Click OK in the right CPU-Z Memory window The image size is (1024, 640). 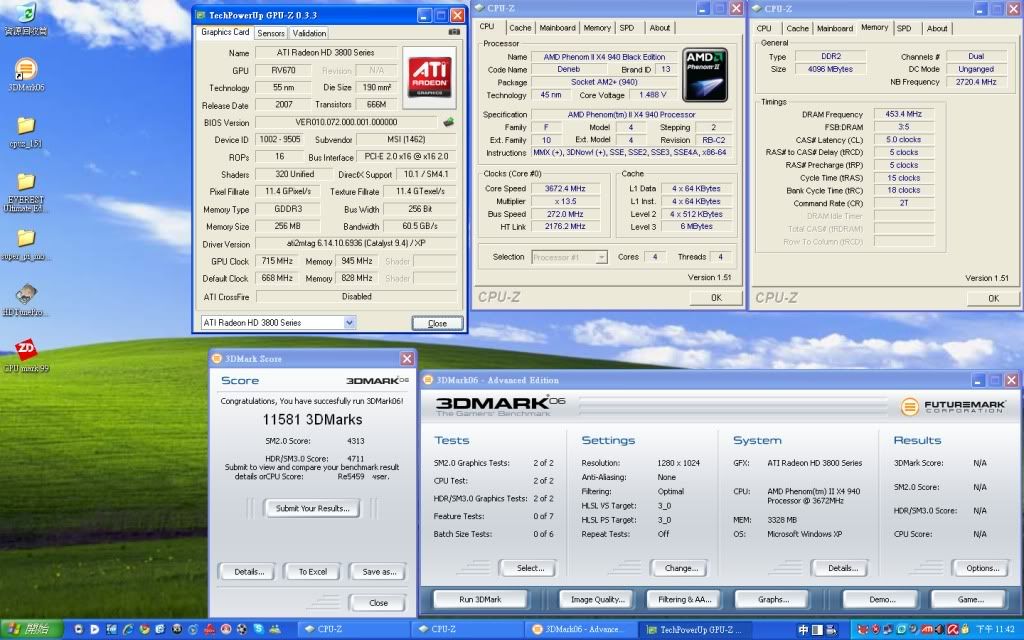point(993,298)
